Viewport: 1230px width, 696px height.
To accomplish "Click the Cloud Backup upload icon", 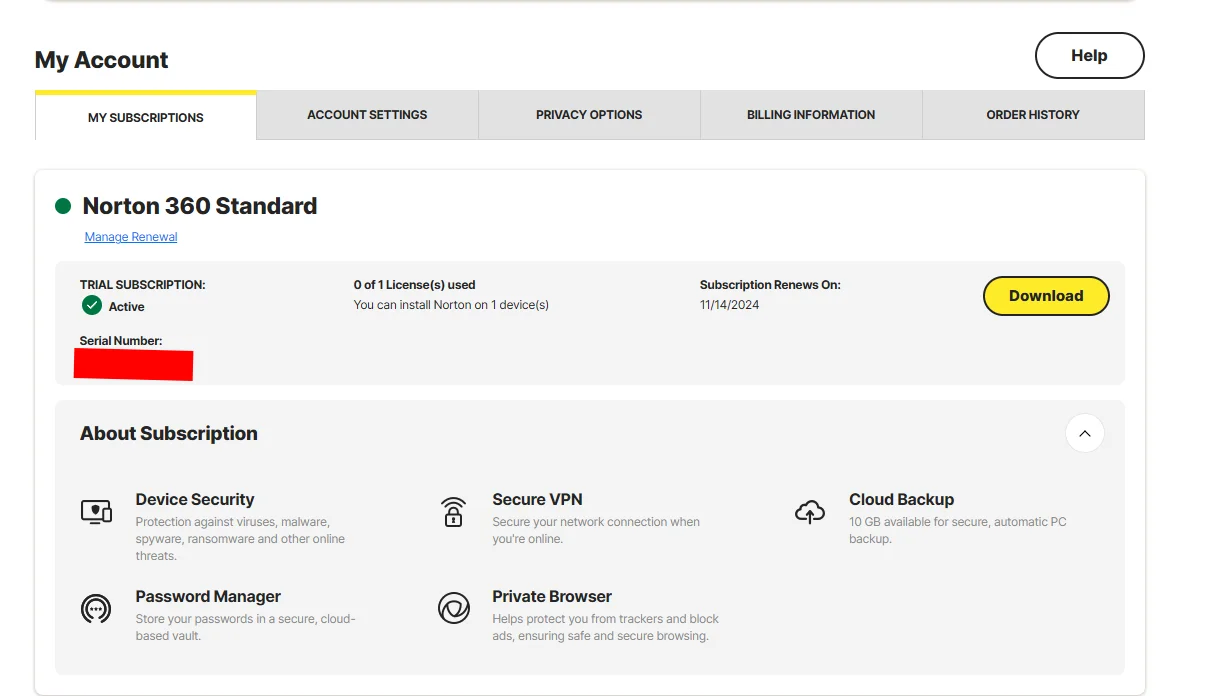I will pos(810,511).
